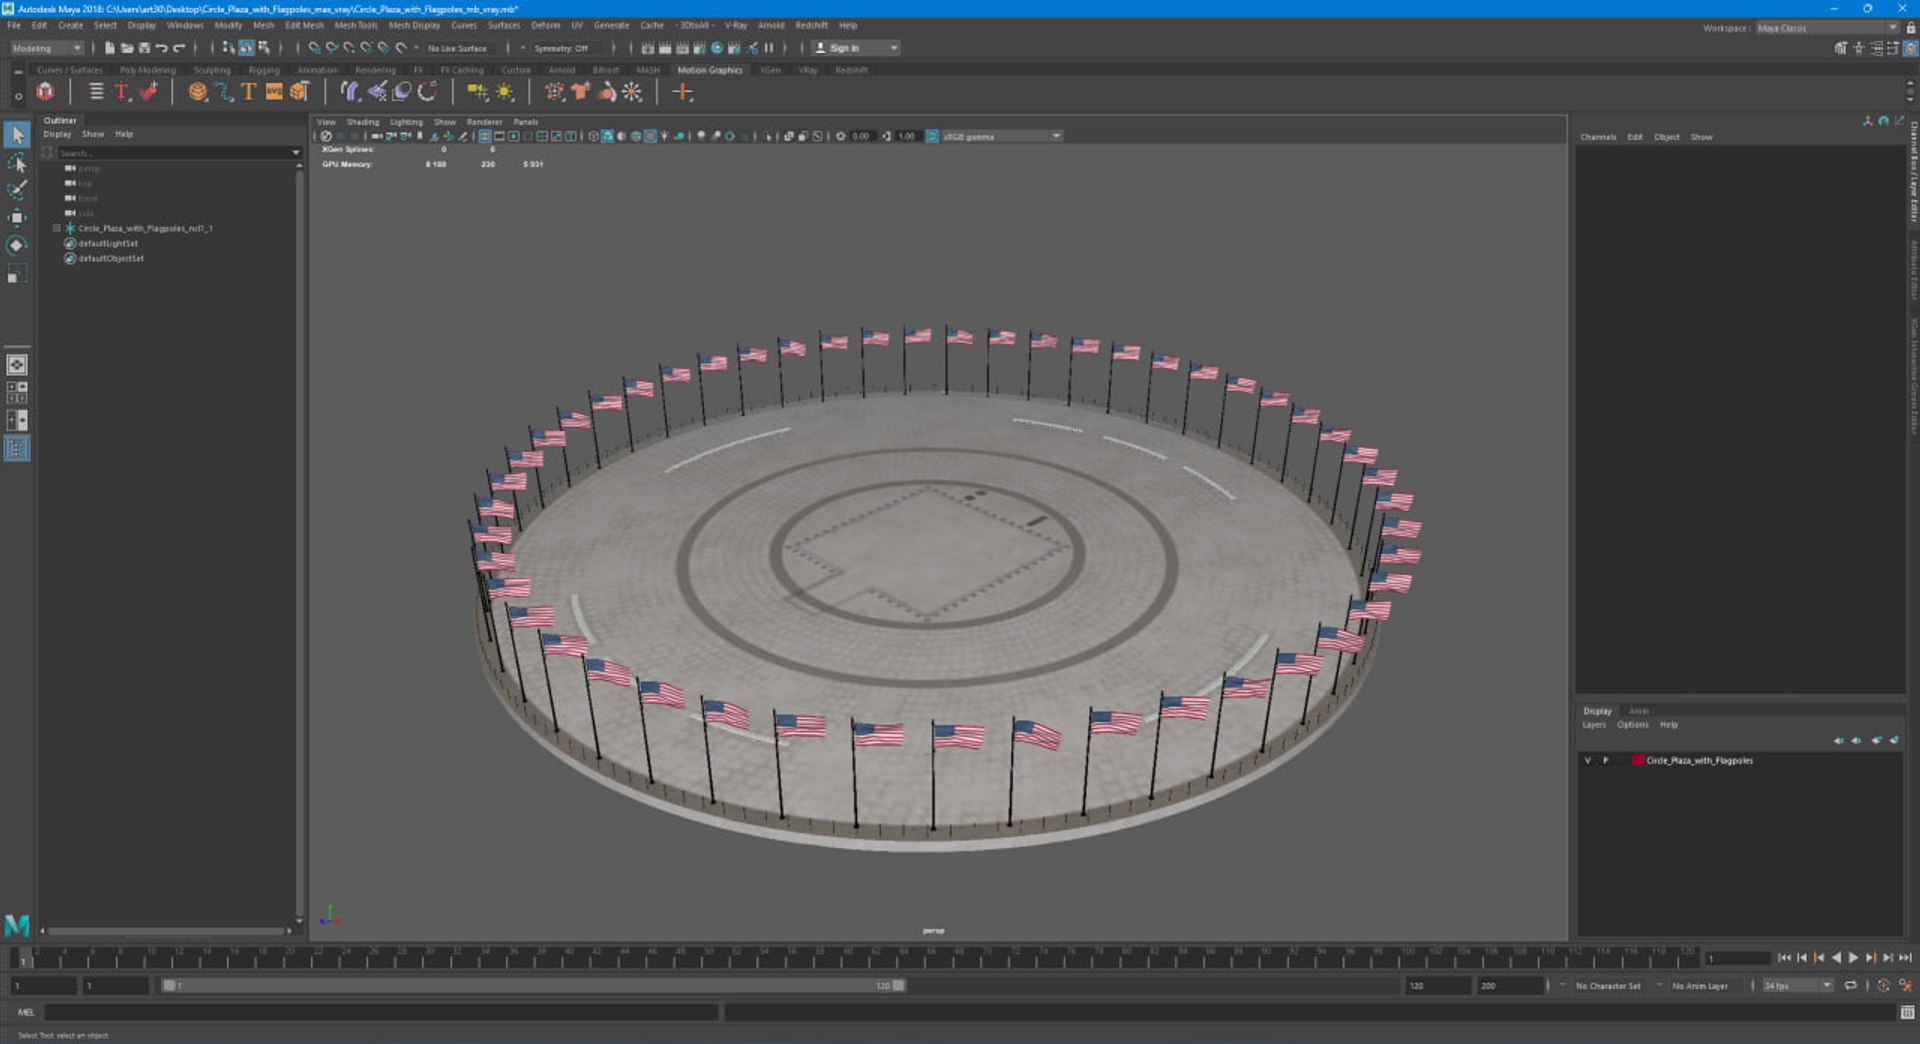
Task: Click the Redo arrow icon
Action: (179, 48)
